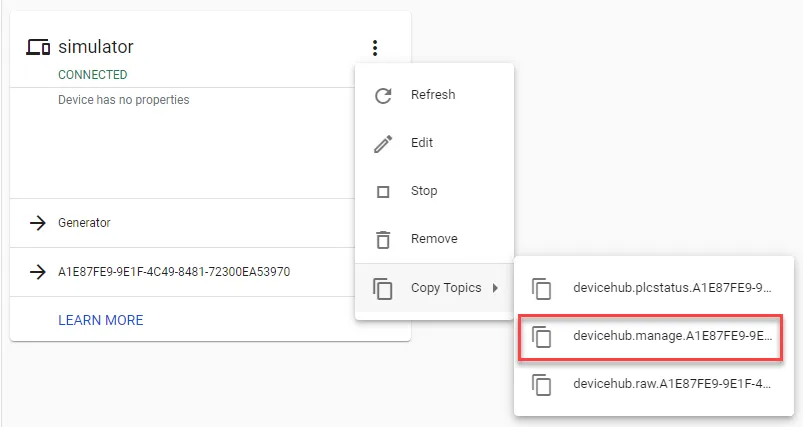Click the Refresh circular arrow icon
This screenshot has width=803, height=427.
383,95
